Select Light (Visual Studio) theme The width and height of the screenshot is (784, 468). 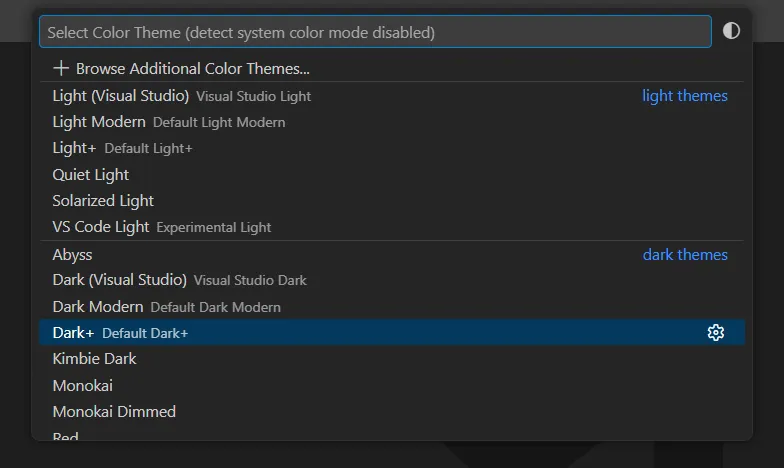121,96
